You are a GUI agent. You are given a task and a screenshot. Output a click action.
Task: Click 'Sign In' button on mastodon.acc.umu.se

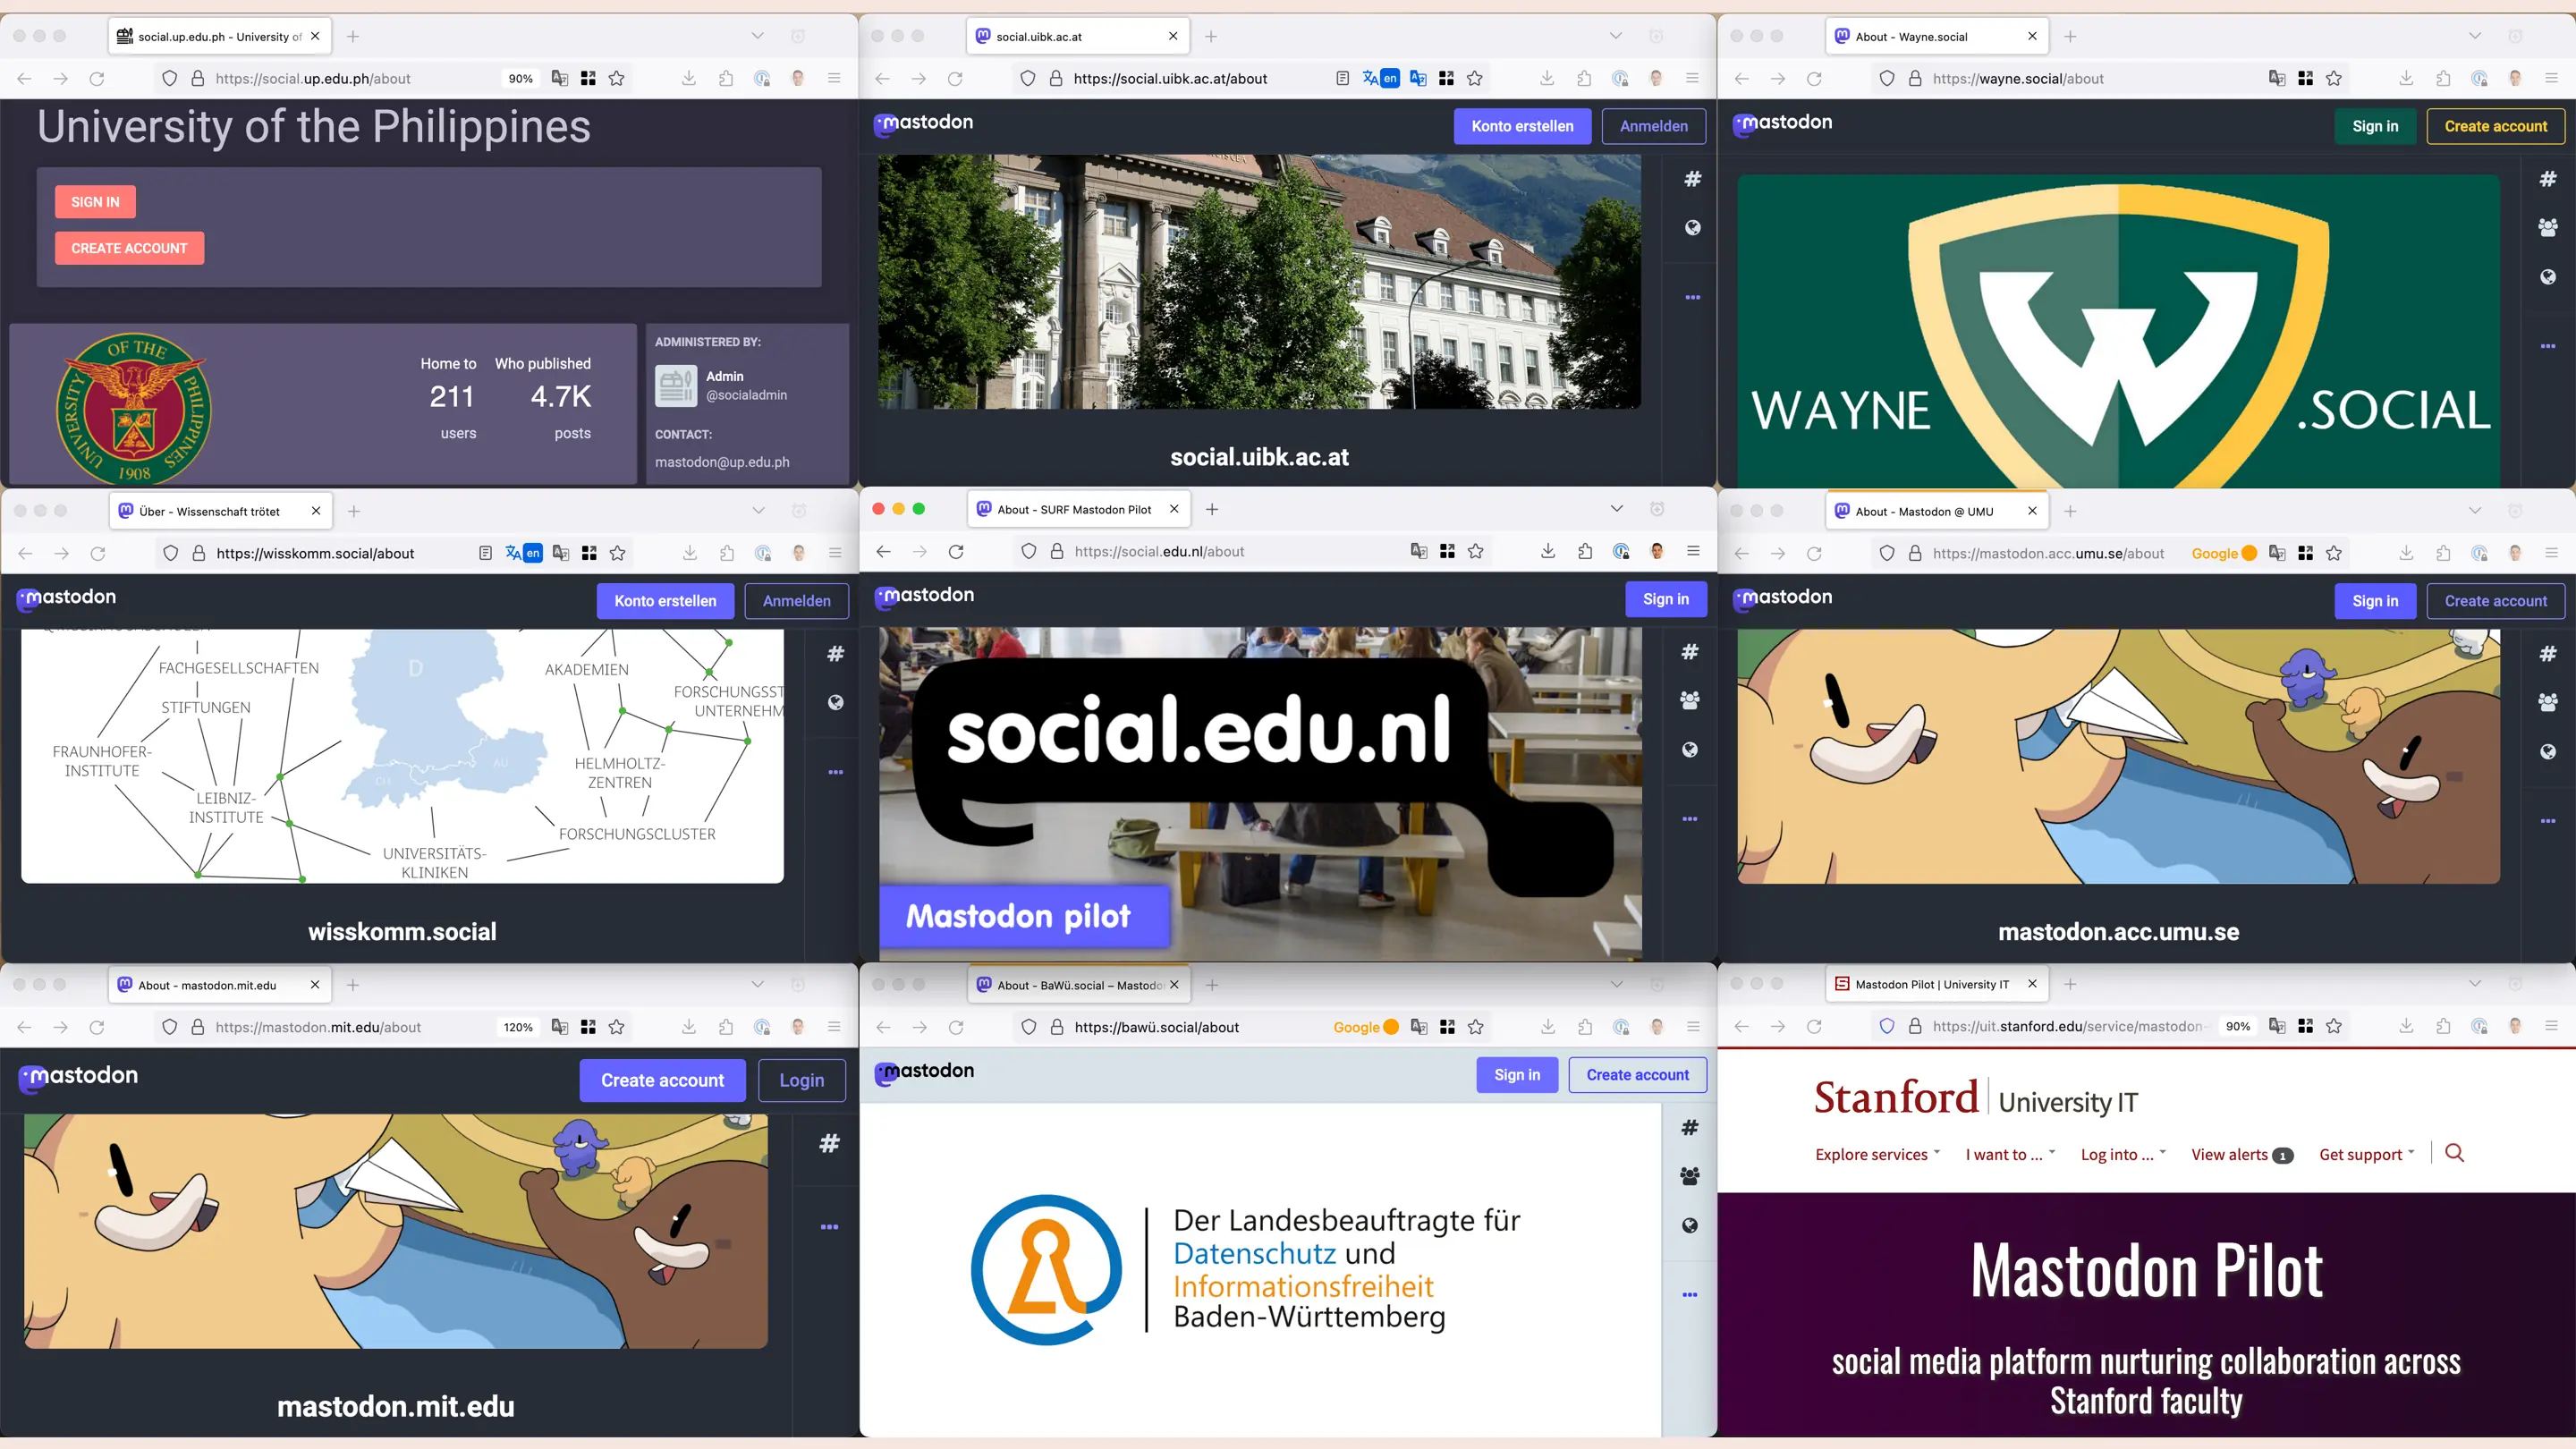(2376, 602)
